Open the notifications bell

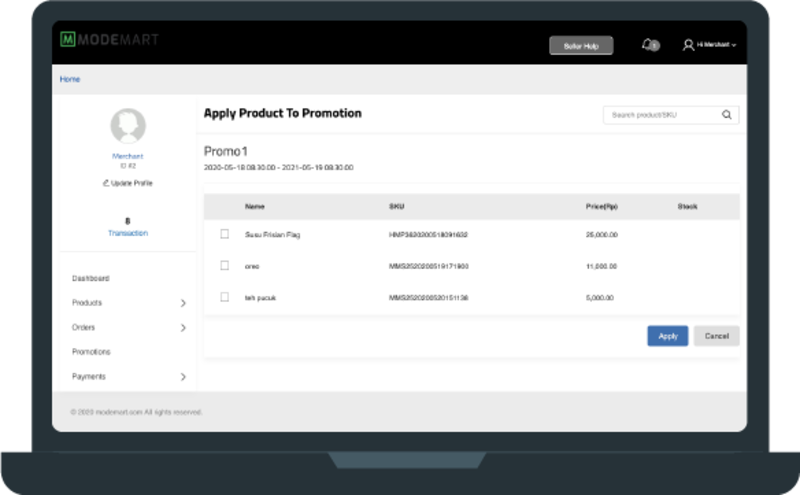[650, 45]
